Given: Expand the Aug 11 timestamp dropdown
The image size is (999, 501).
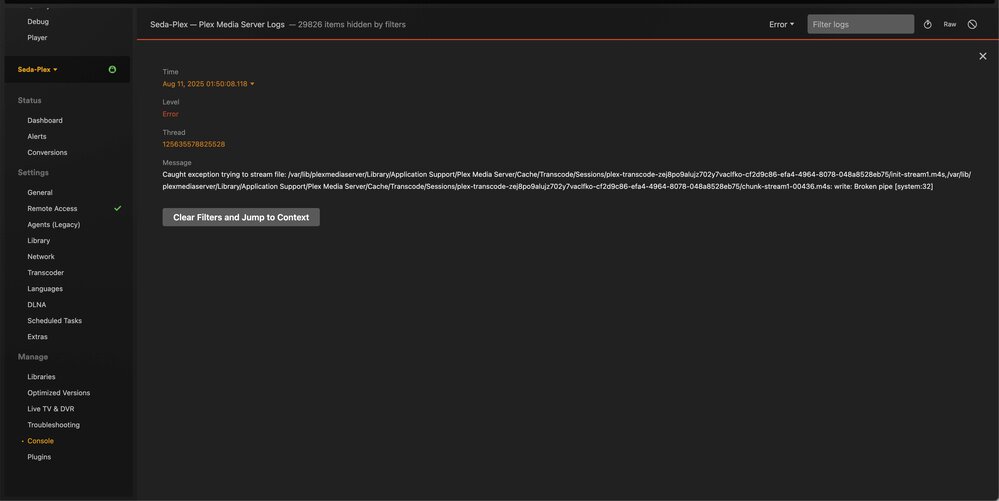Looking at the screenshot, I should 208,84.
